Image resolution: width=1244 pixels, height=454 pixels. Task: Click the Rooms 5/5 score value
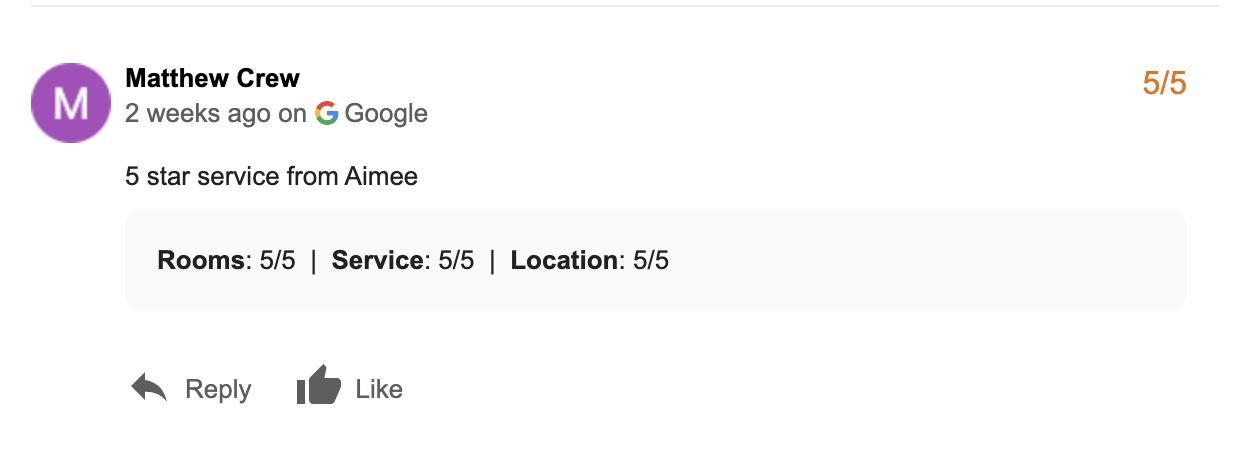(277, 261)
